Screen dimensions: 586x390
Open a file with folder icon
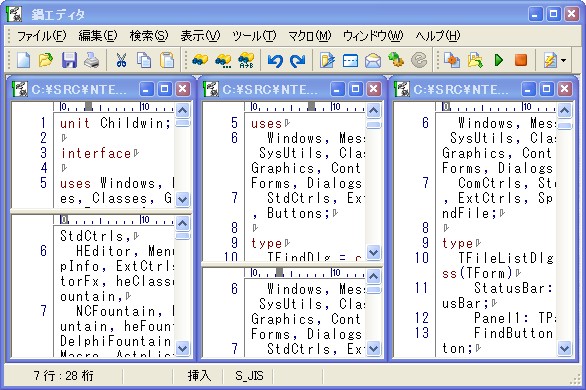(x=46, y=60)
